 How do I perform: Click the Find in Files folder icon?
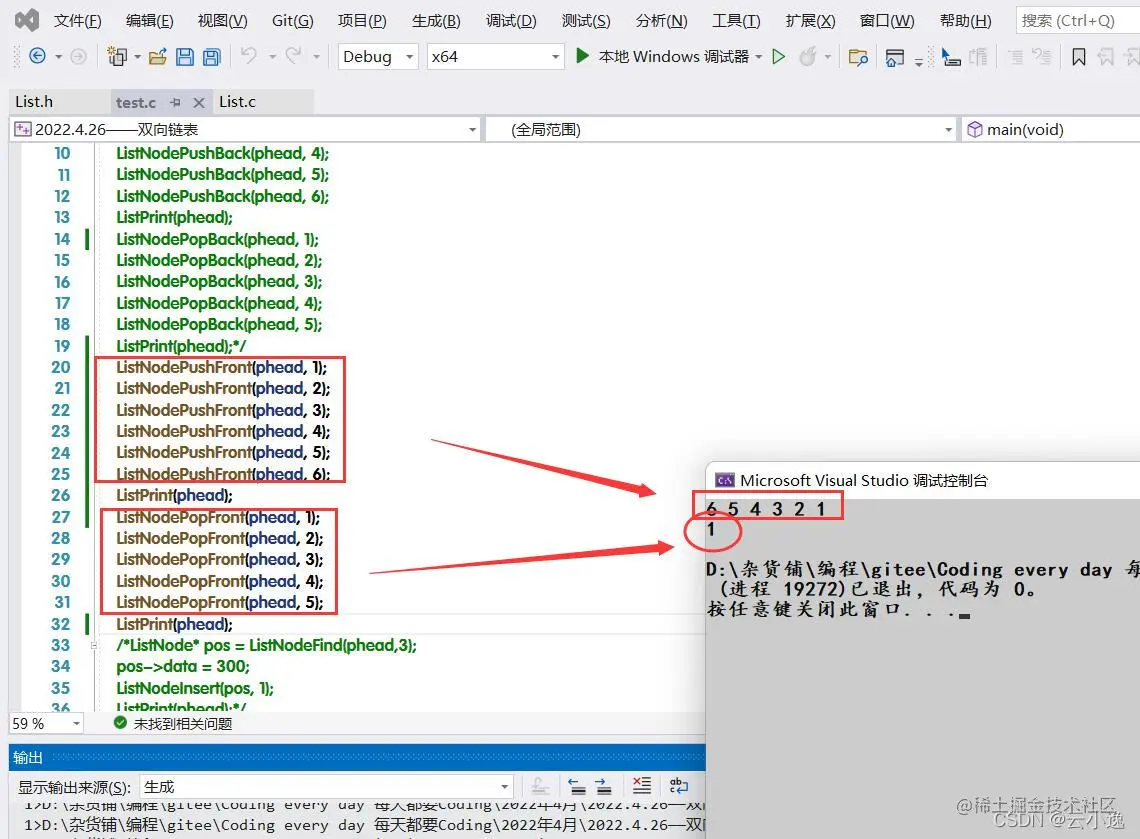[x=858, y=57]
